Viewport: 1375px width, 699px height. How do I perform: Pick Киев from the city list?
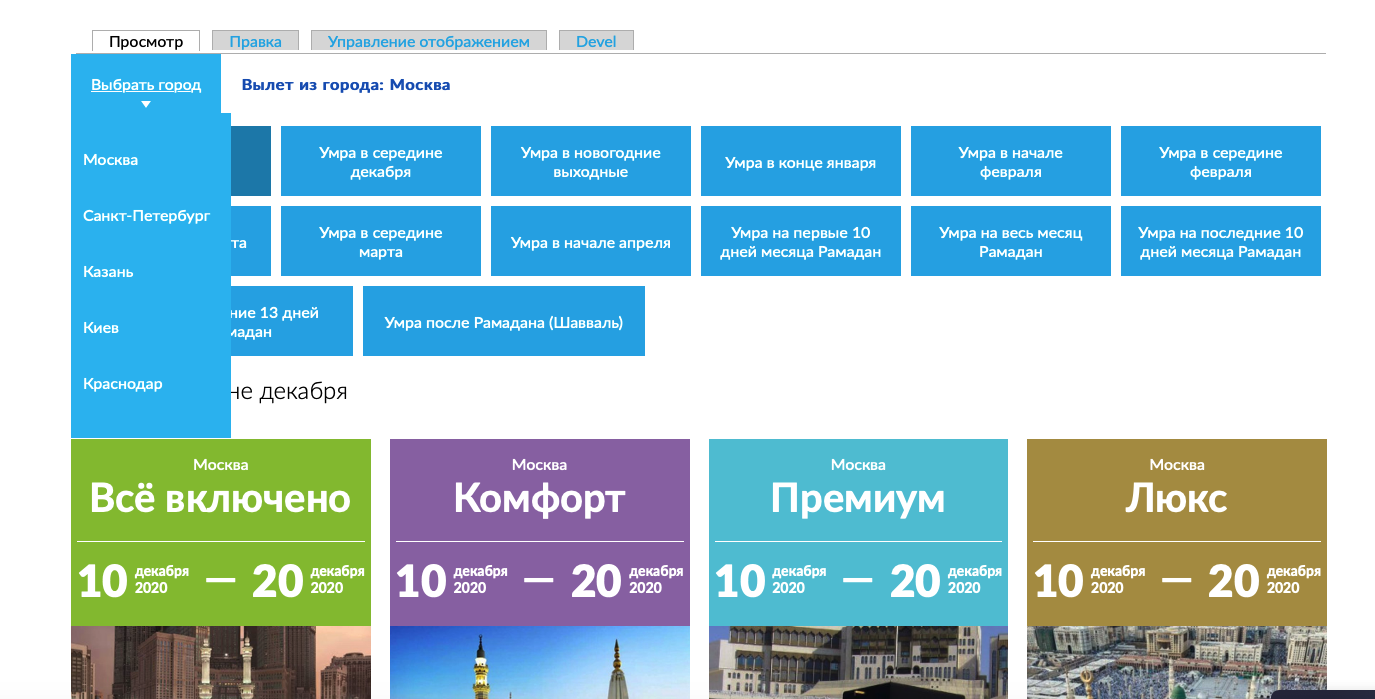click(101, 328)
